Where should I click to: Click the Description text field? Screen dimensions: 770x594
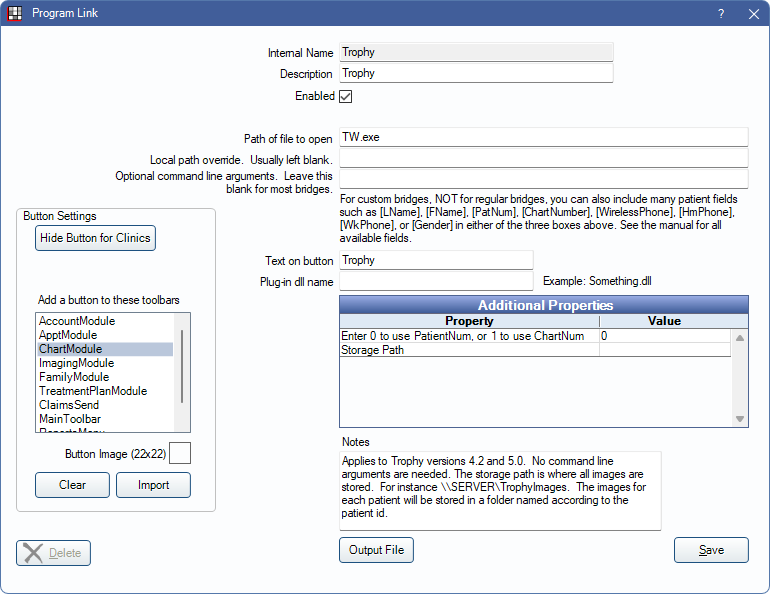coord(475,74)
